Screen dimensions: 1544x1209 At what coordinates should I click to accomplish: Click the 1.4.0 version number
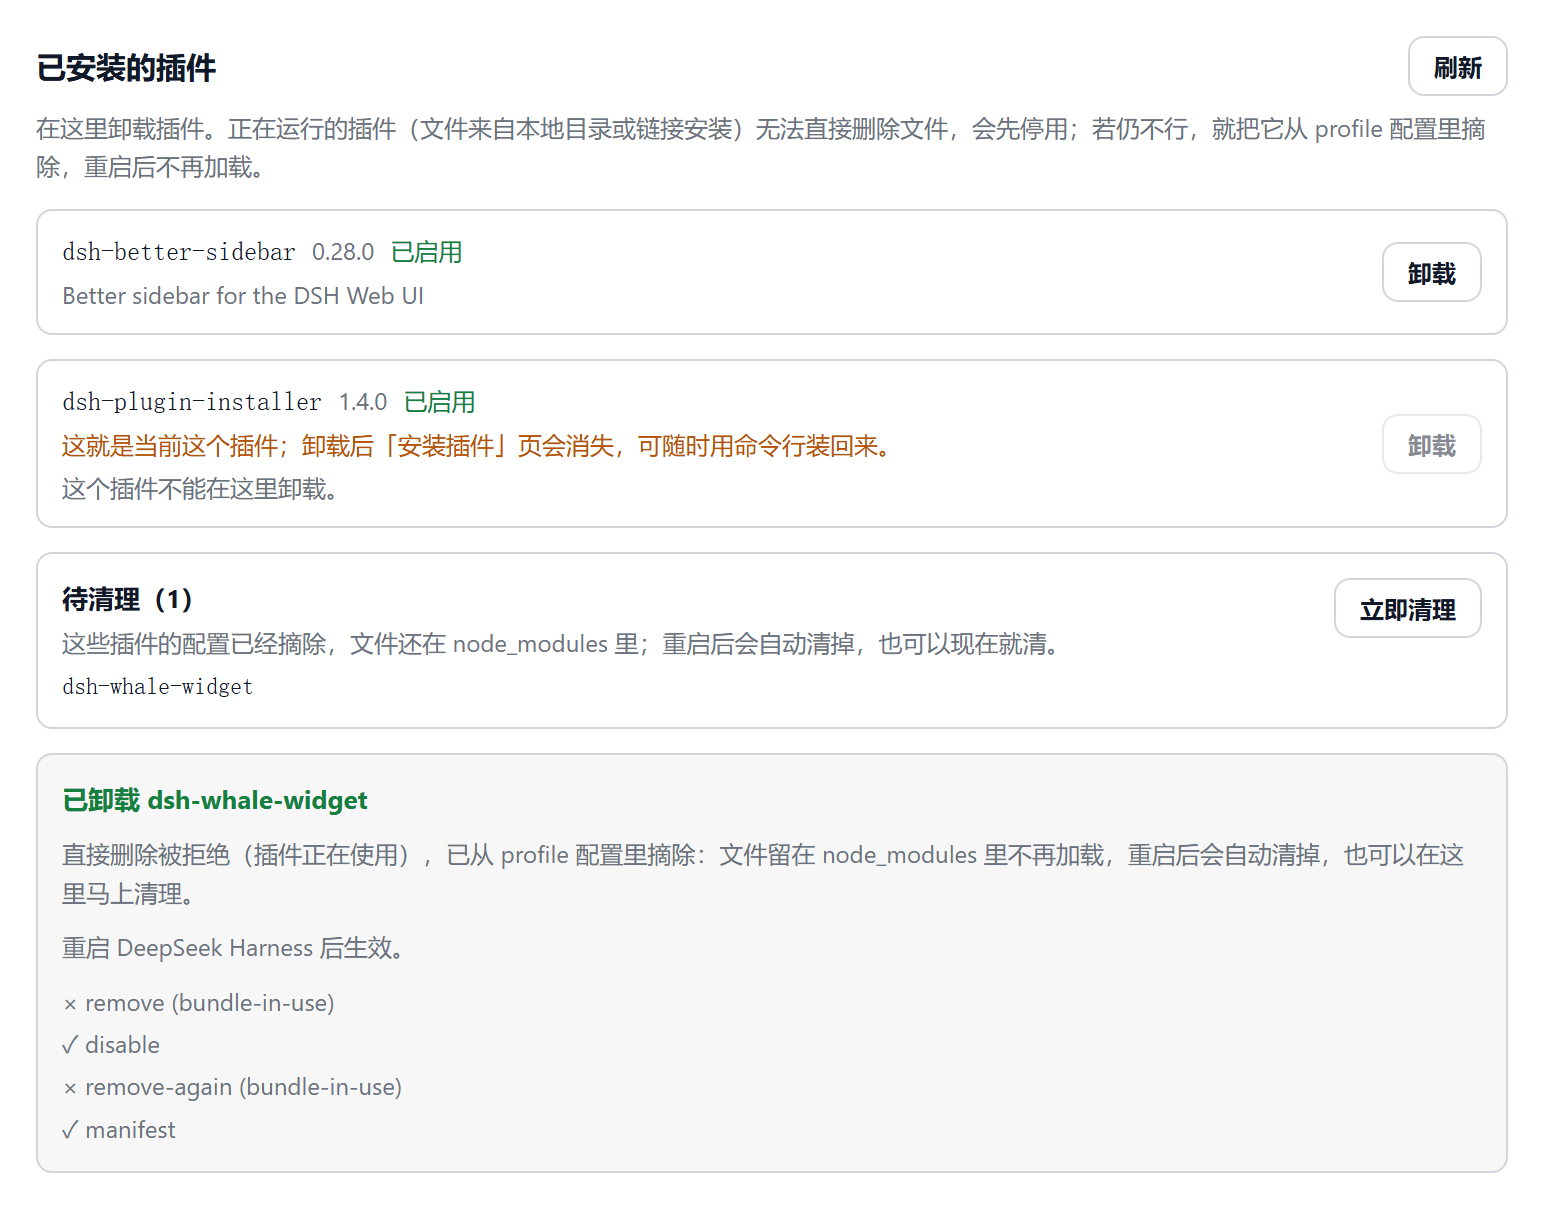[363, 402]
